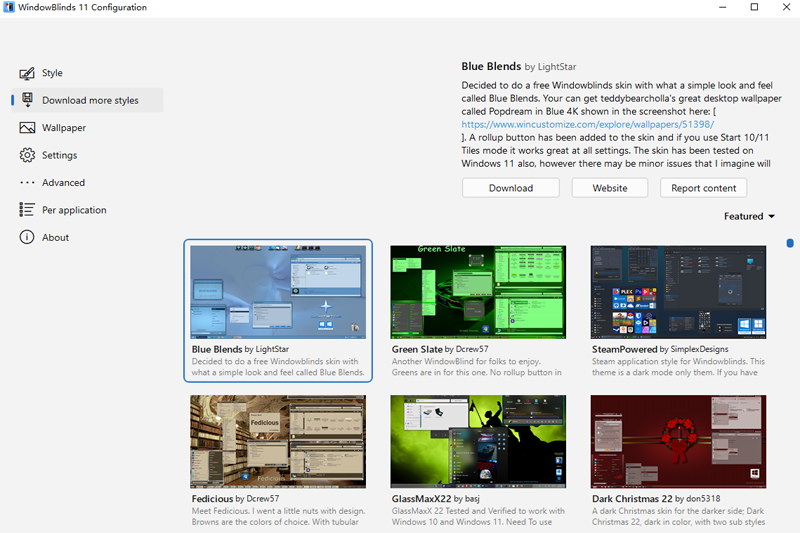This screenshot has width=800, height=533.
Task: Click the 'GlassMaxX22 by basj' title
Action: click(435, 498)
